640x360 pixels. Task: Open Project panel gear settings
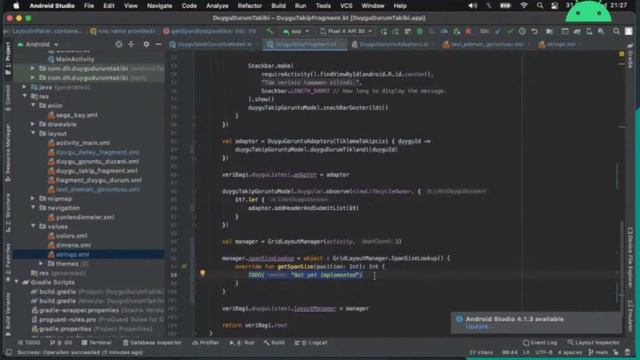(146, 44)
